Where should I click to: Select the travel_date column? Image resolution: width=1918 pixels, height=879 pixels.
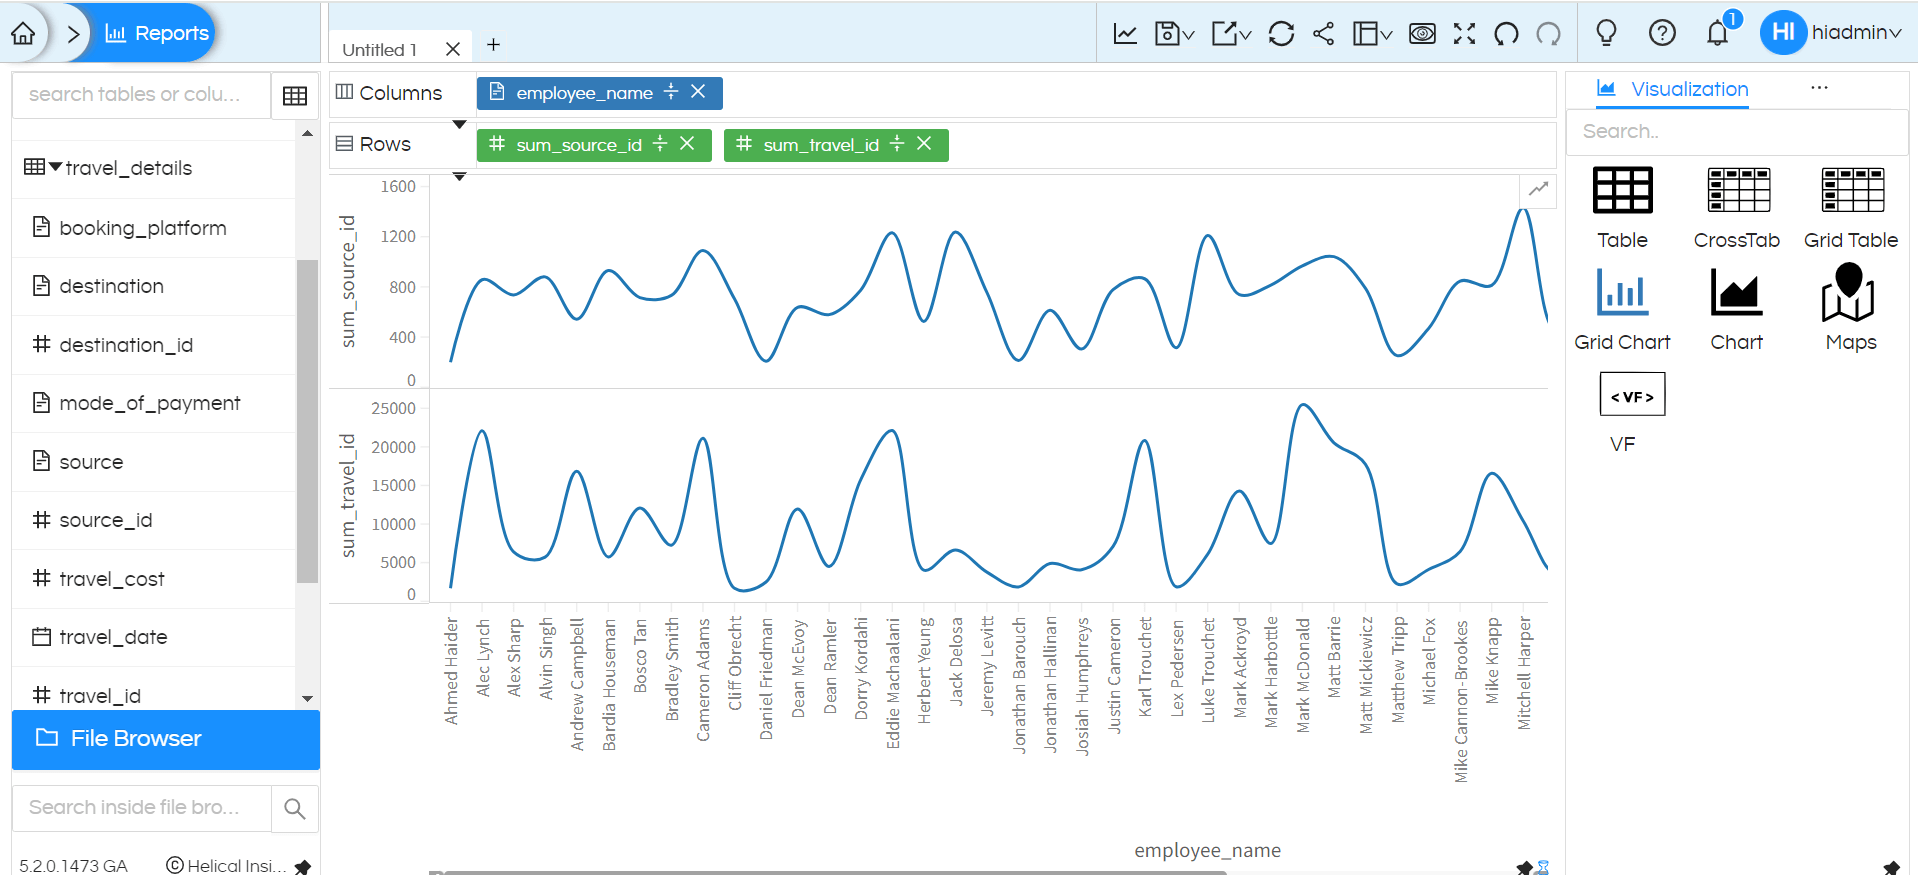click(x=113, y=637)
